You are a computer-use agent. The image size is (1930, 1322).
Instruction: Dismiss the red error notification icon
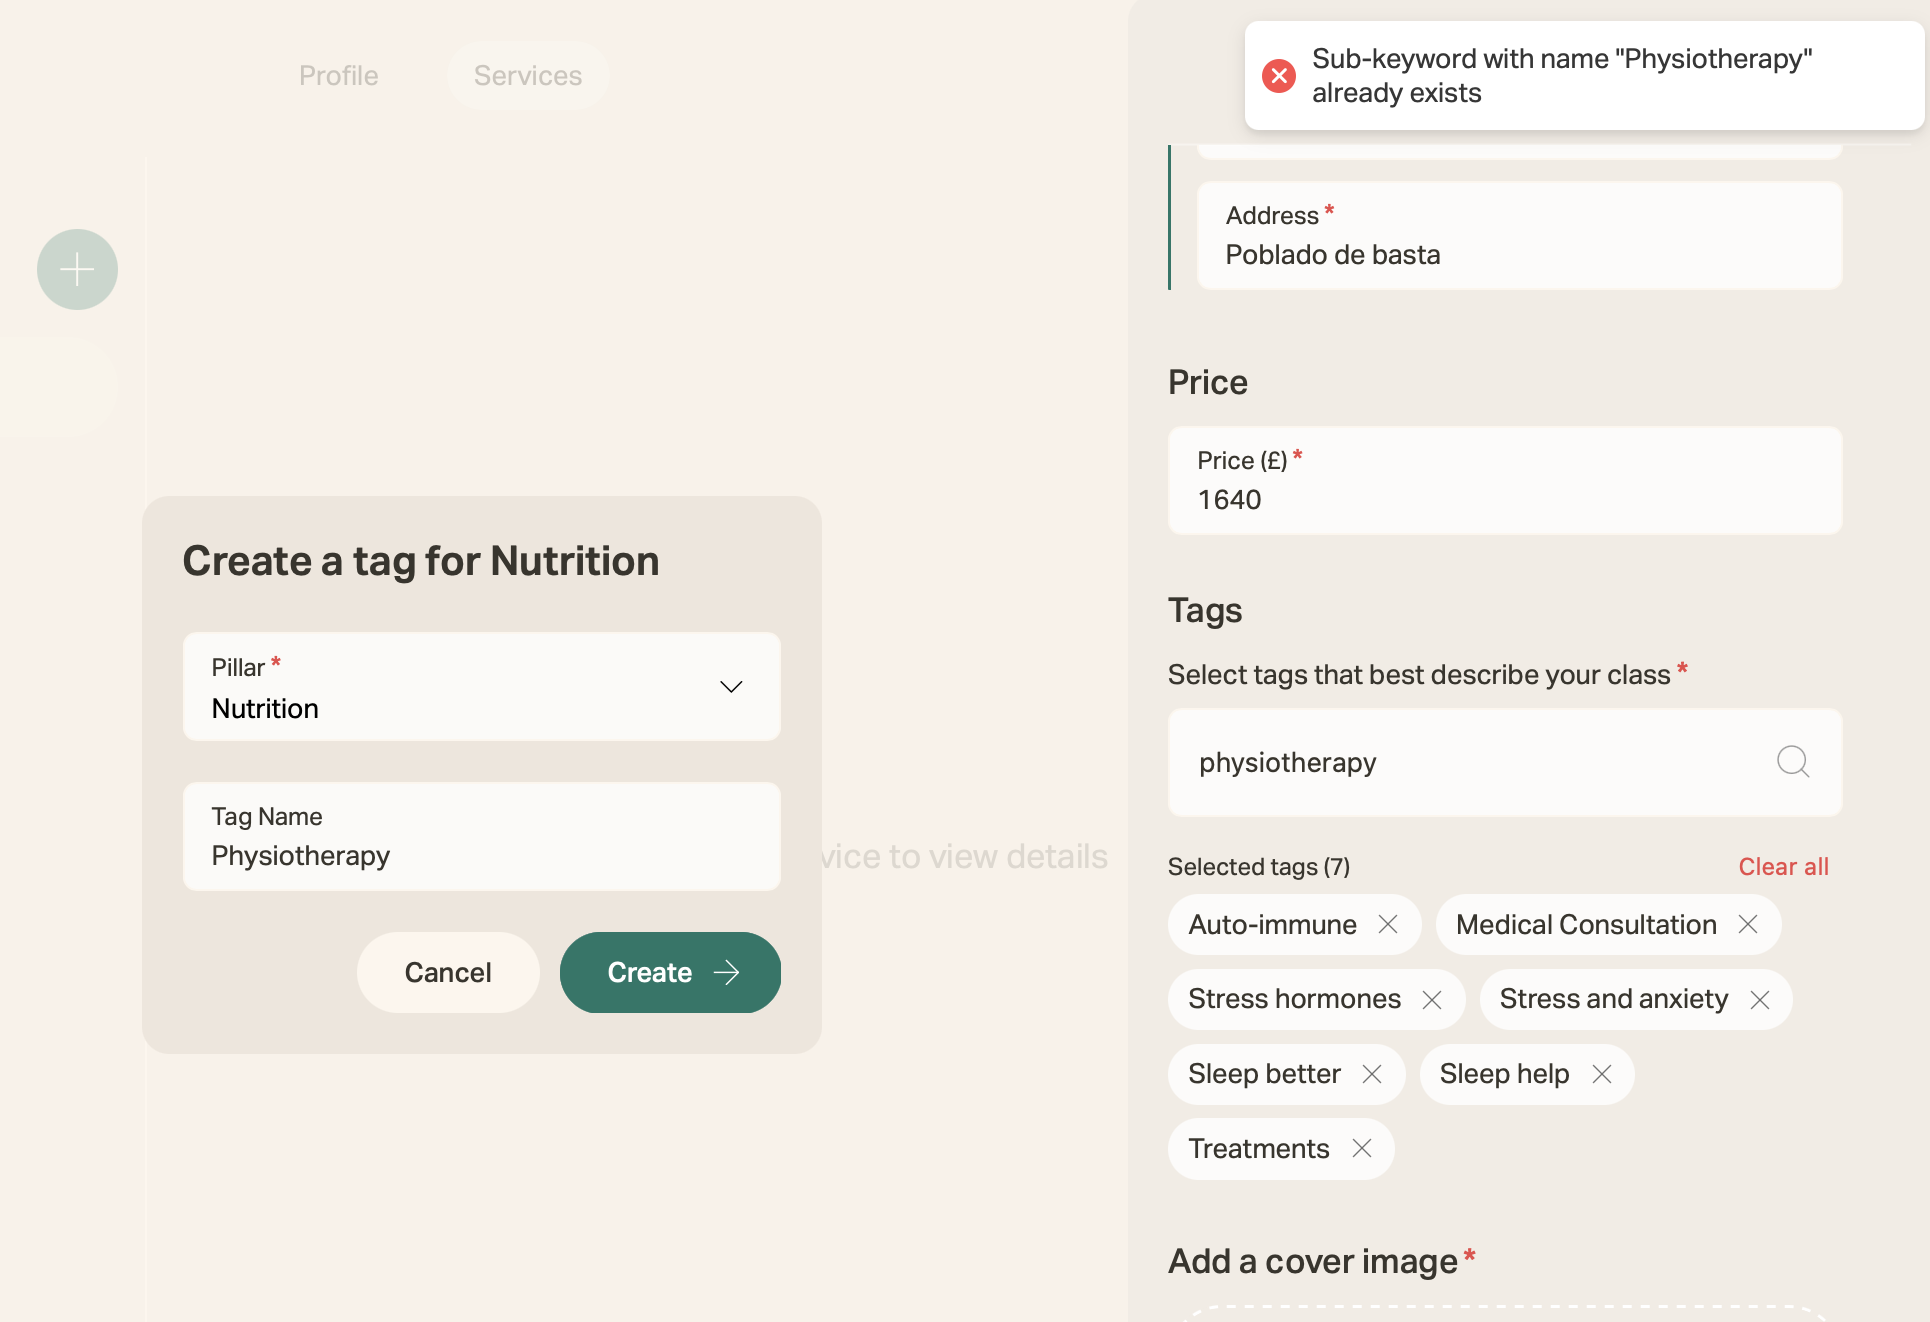pyautogui.click(x=1279, y=76)
